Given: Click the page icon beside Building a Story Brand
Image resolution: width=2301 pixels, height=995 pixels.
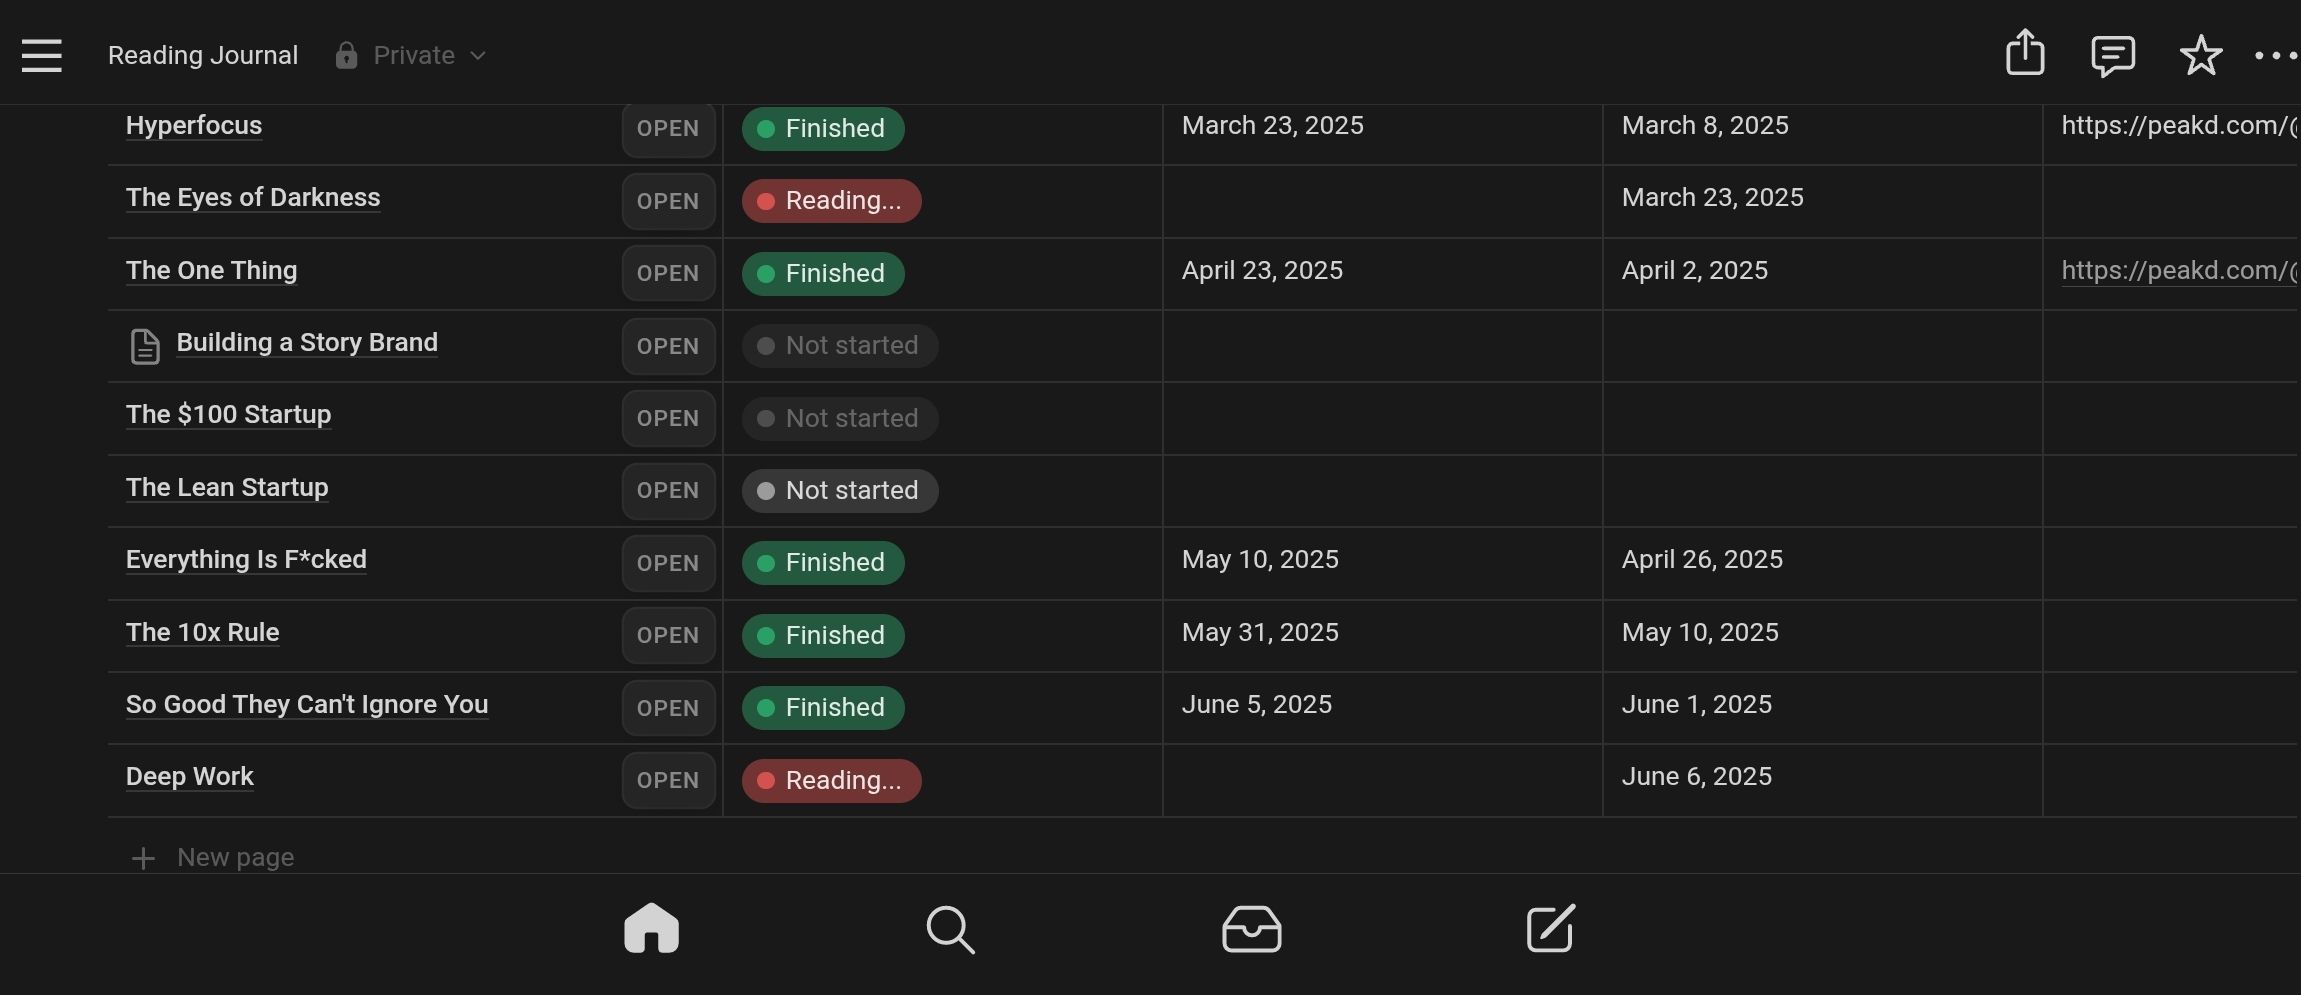Looking at the screenshot, I should pos(145,346).
